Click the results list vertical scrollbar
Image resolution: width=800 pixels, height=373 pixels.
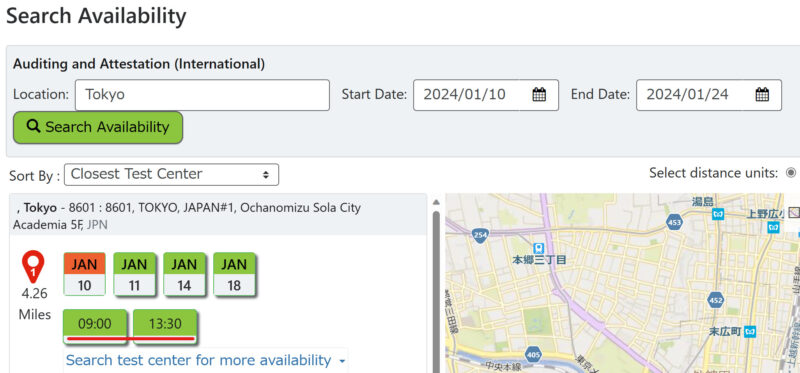click(436, 291)
